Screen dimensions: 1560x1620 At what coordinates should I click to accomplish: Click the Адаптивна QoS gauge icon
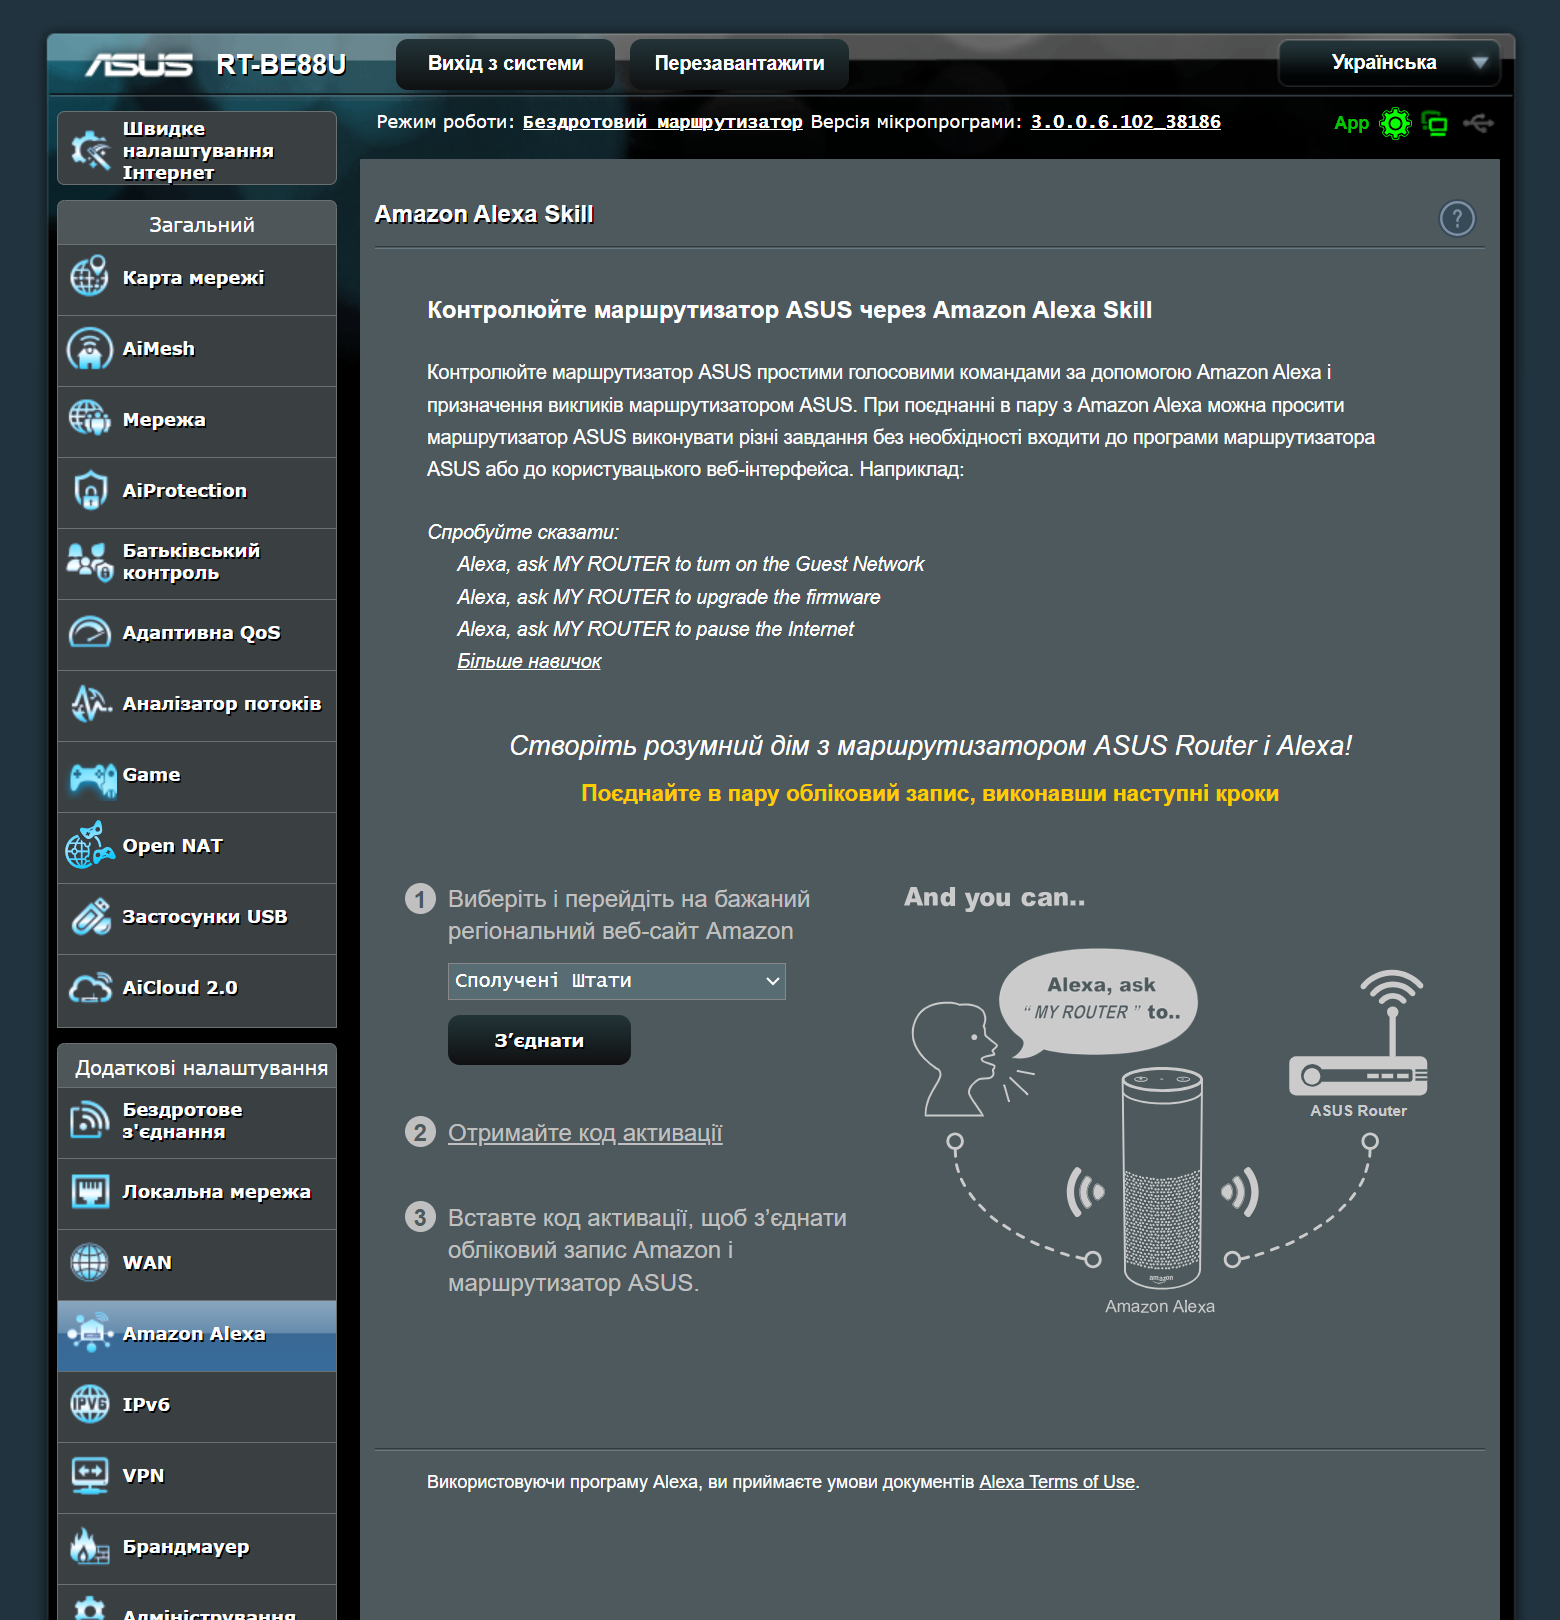(x=89, y=632)
